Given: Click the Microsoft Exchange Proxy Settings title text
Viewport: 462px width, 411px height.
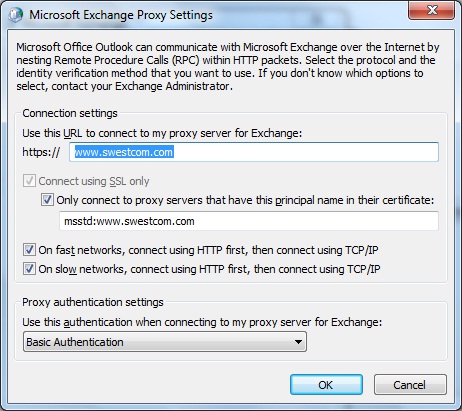Looking at the screenshot, I should [x=121, y=15].
